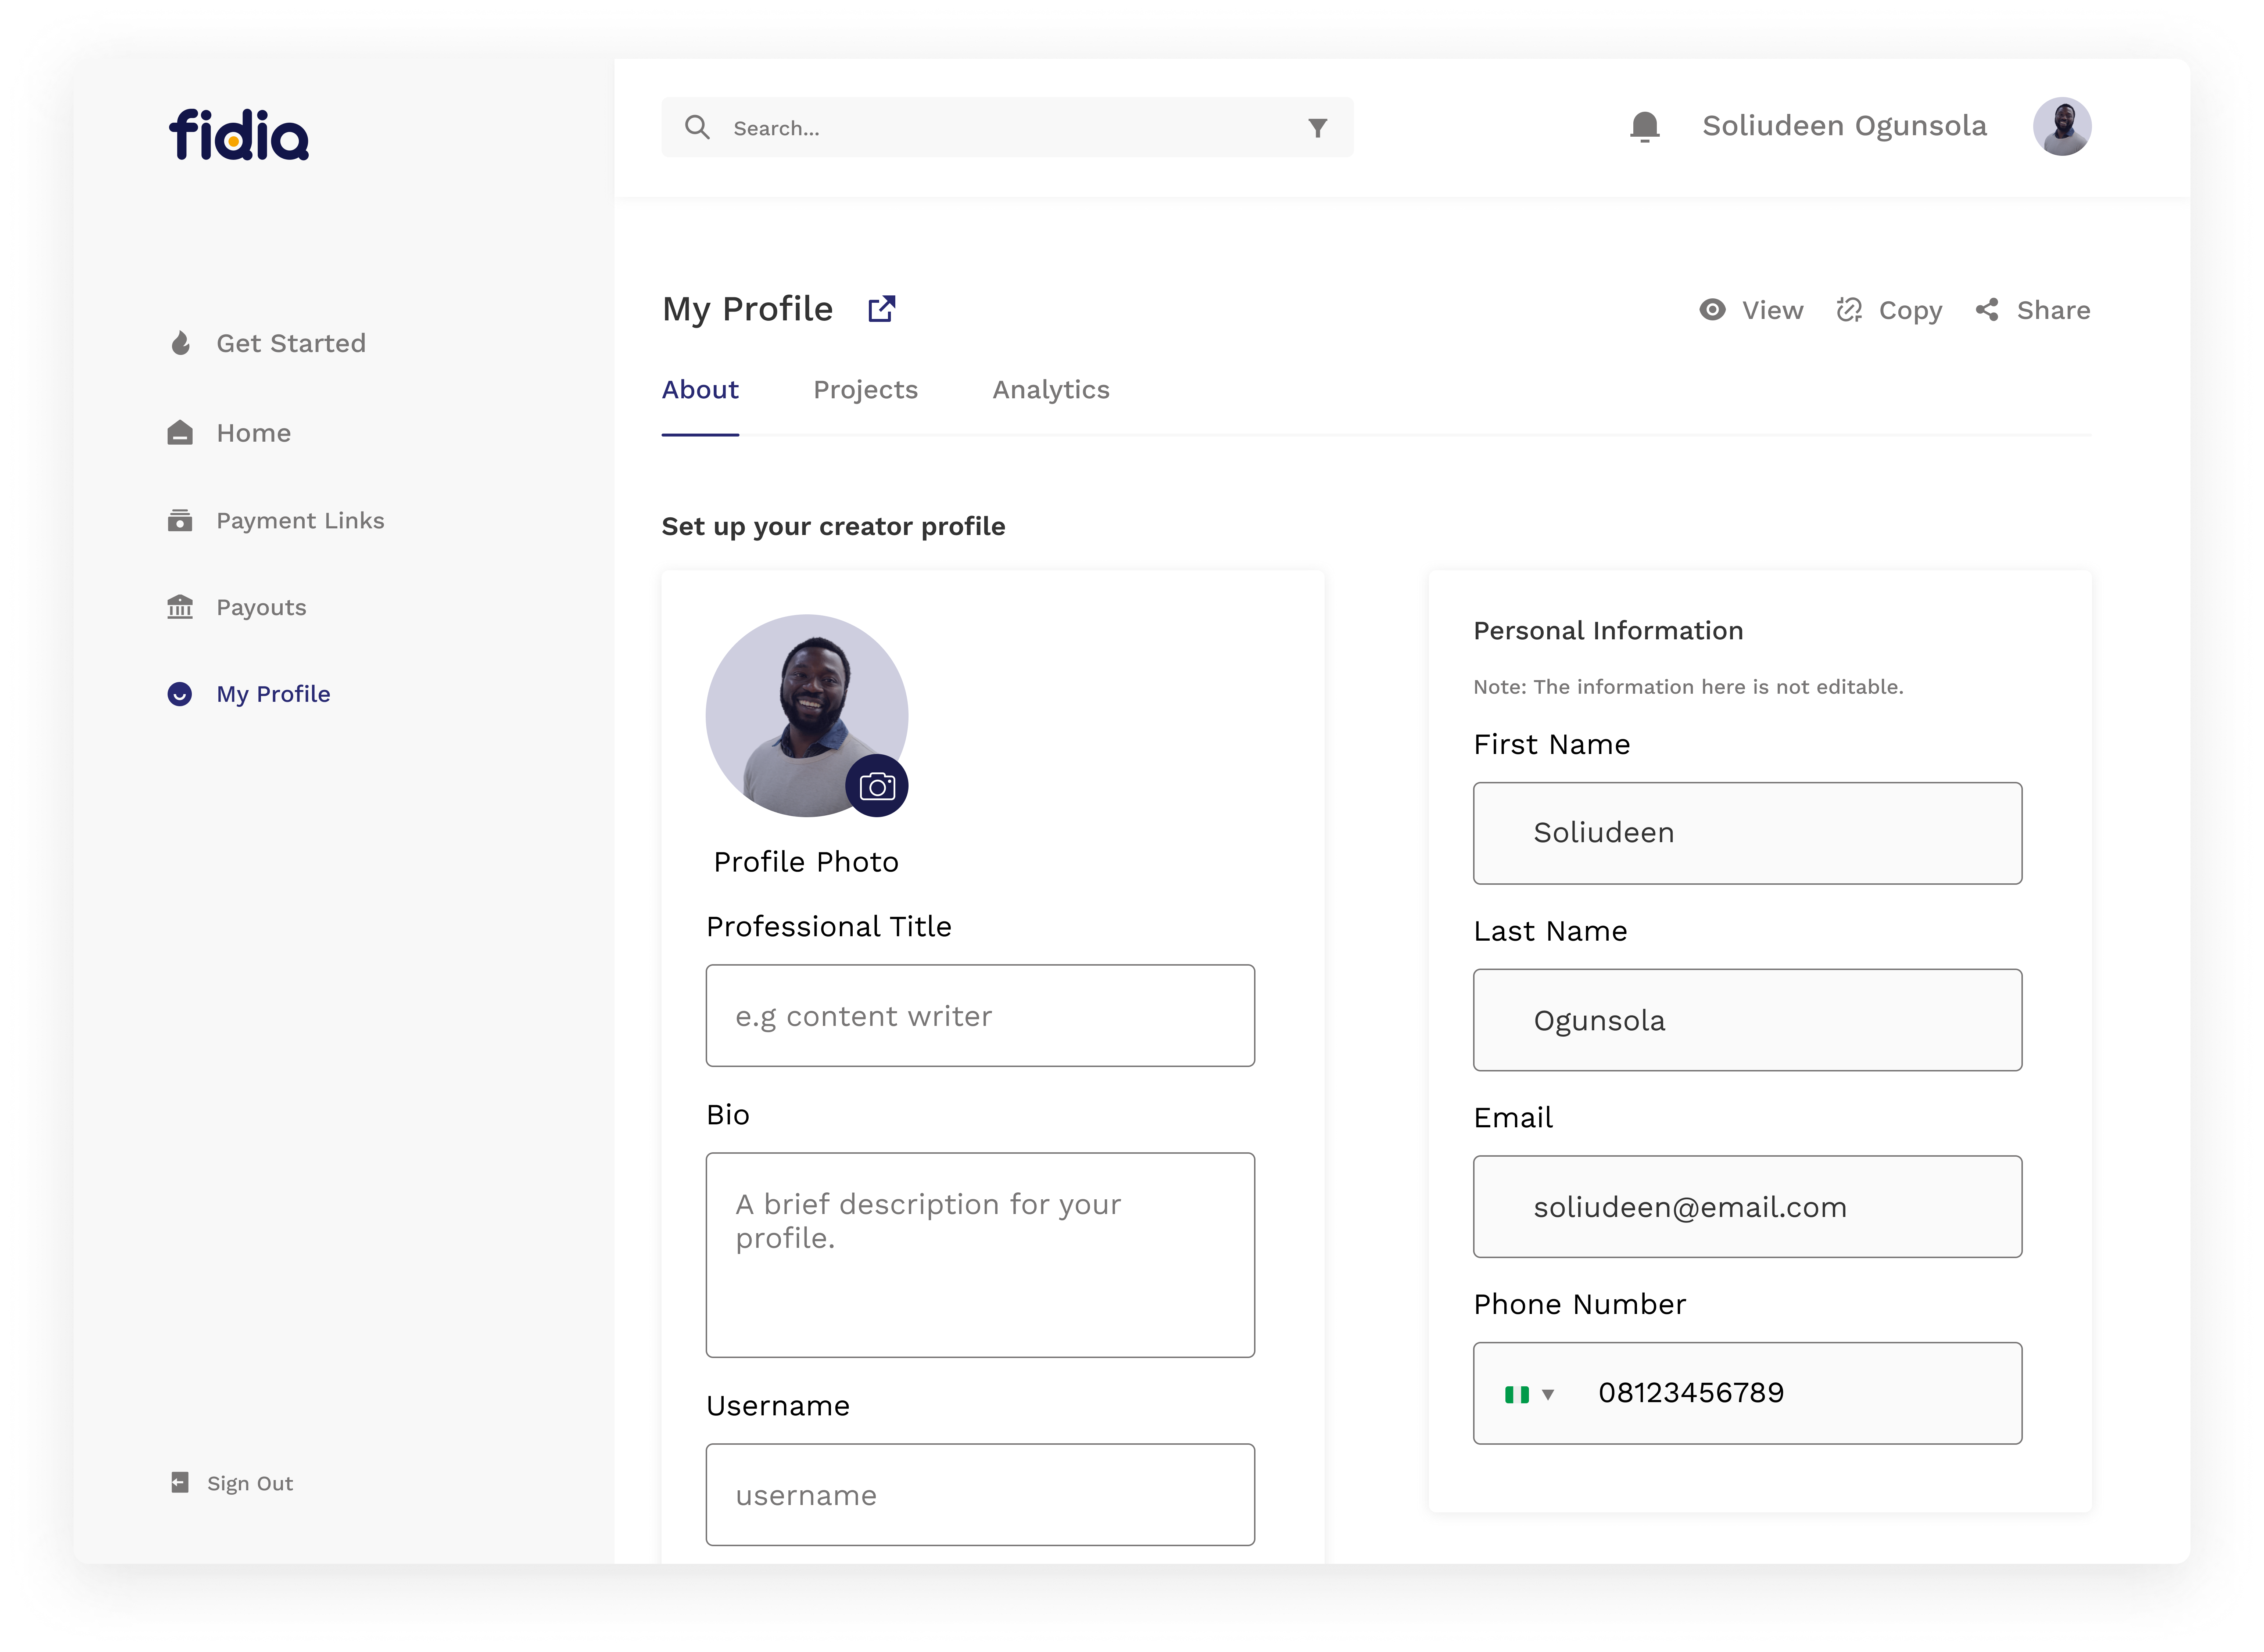This screenshot has height=1652, width=2264.
Task: Click the Payment Links icon
Action: (x=180, y=520)
